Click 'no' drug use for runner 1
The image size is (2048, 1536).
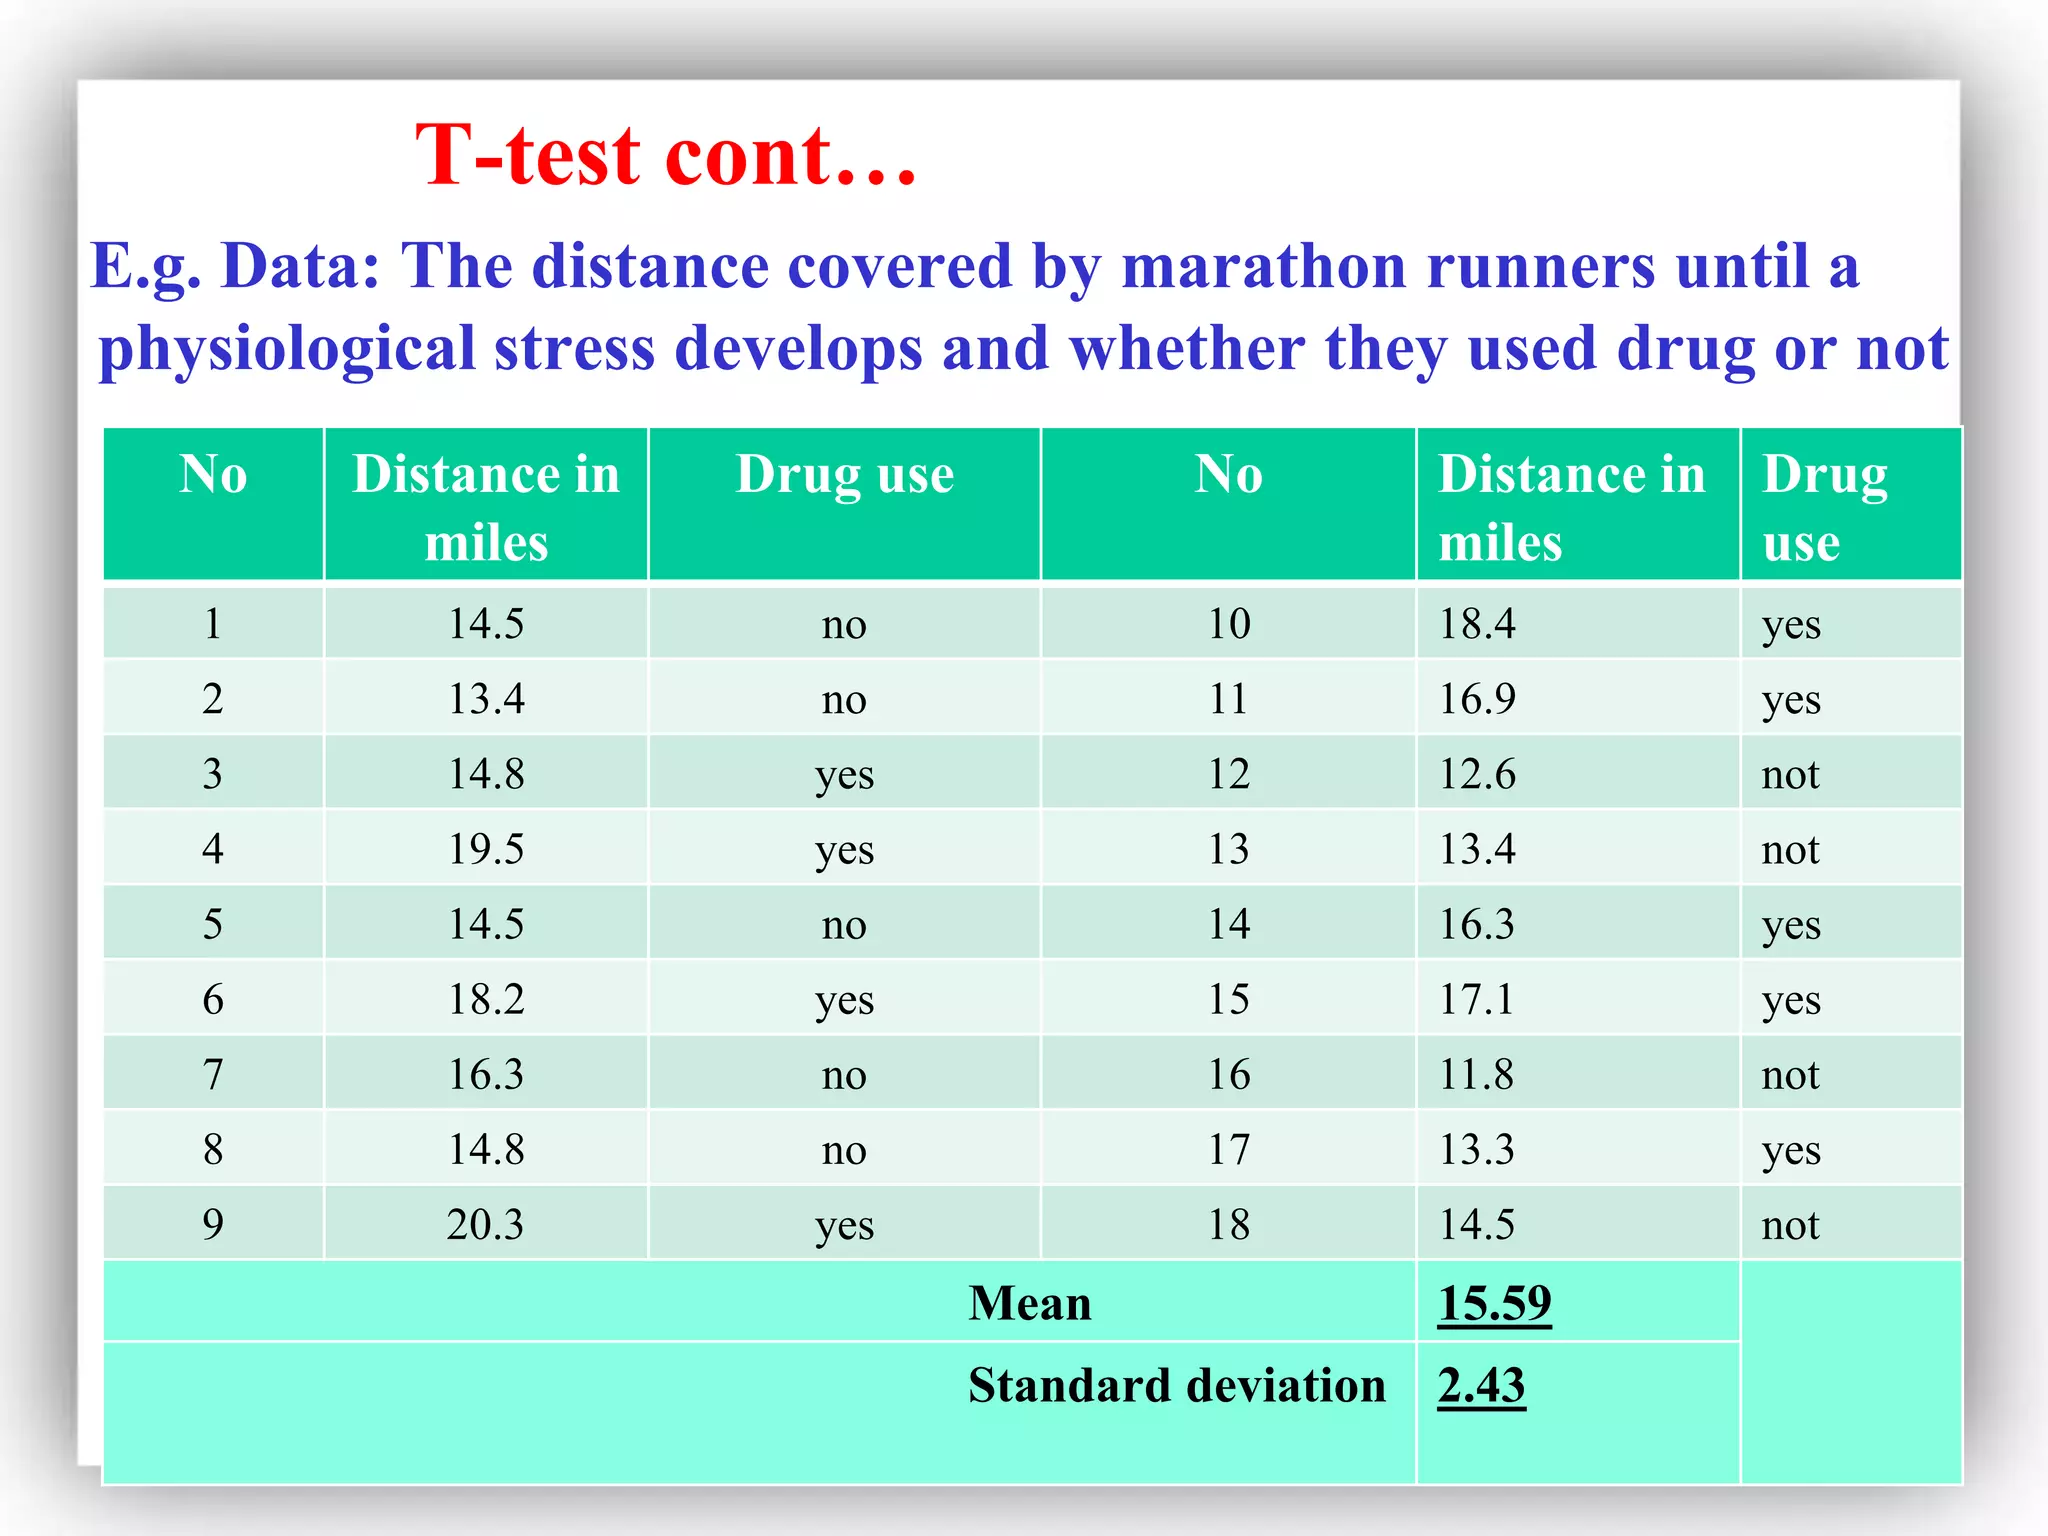844,626
